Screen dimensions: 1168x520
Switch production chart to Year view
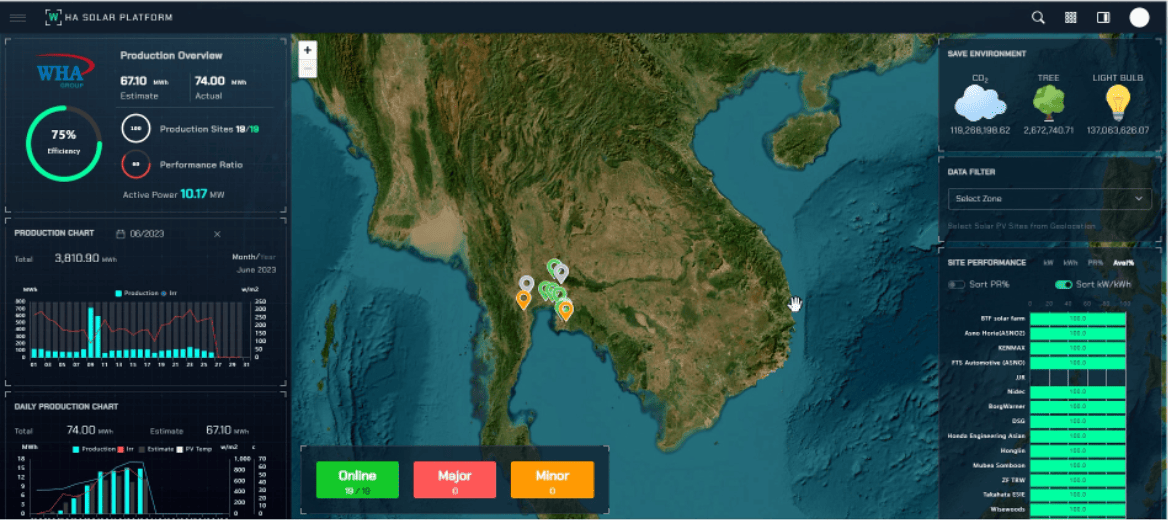[266, 257]
